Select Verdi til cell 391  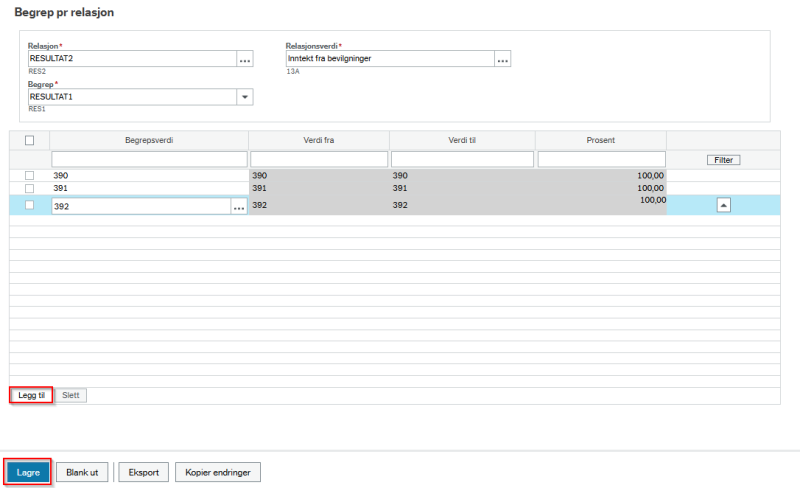462,188
